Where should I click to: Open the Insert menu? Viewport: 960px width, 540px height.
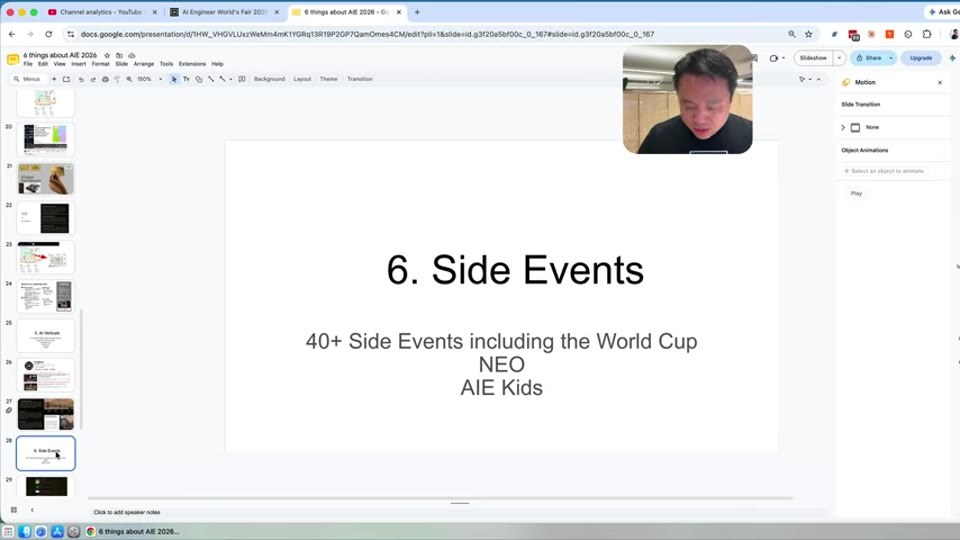78,64
